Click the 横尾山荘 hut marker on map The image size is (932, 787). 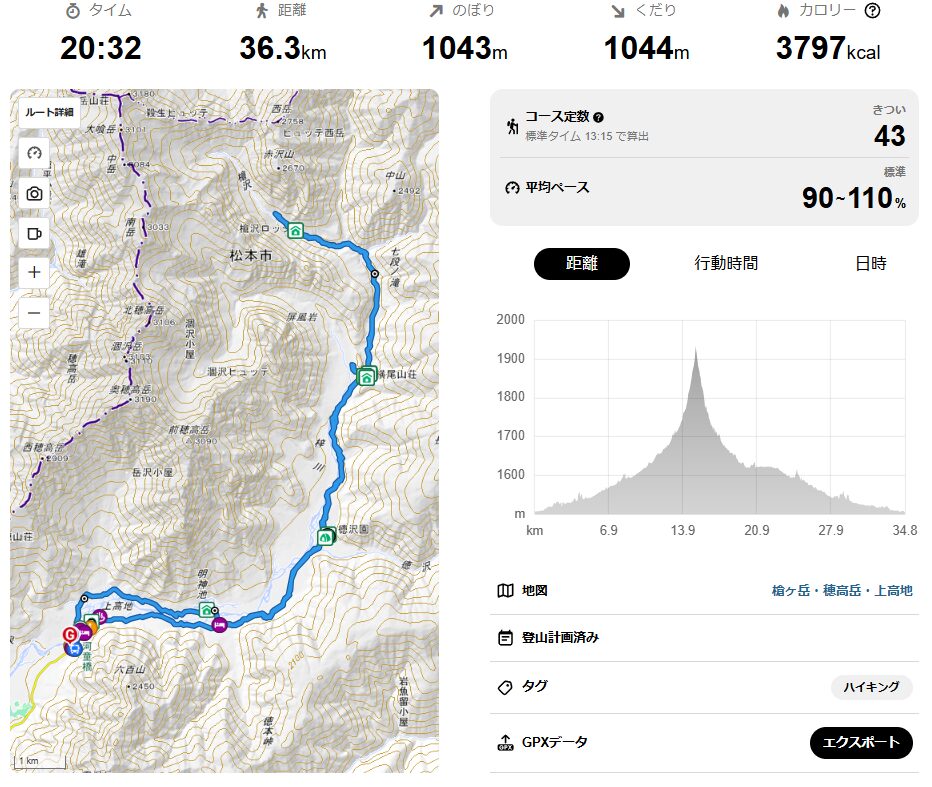coord(367,376)
